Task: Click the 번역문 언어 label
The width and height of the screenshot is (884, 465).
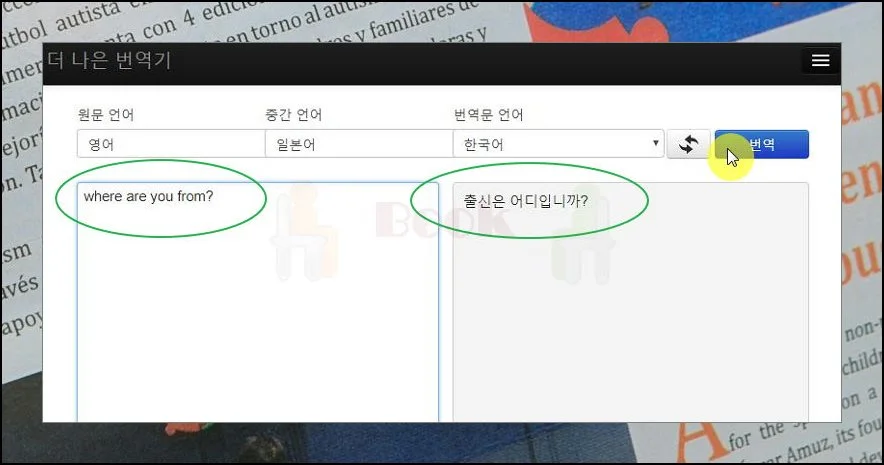Action: [x=488, y=115]
